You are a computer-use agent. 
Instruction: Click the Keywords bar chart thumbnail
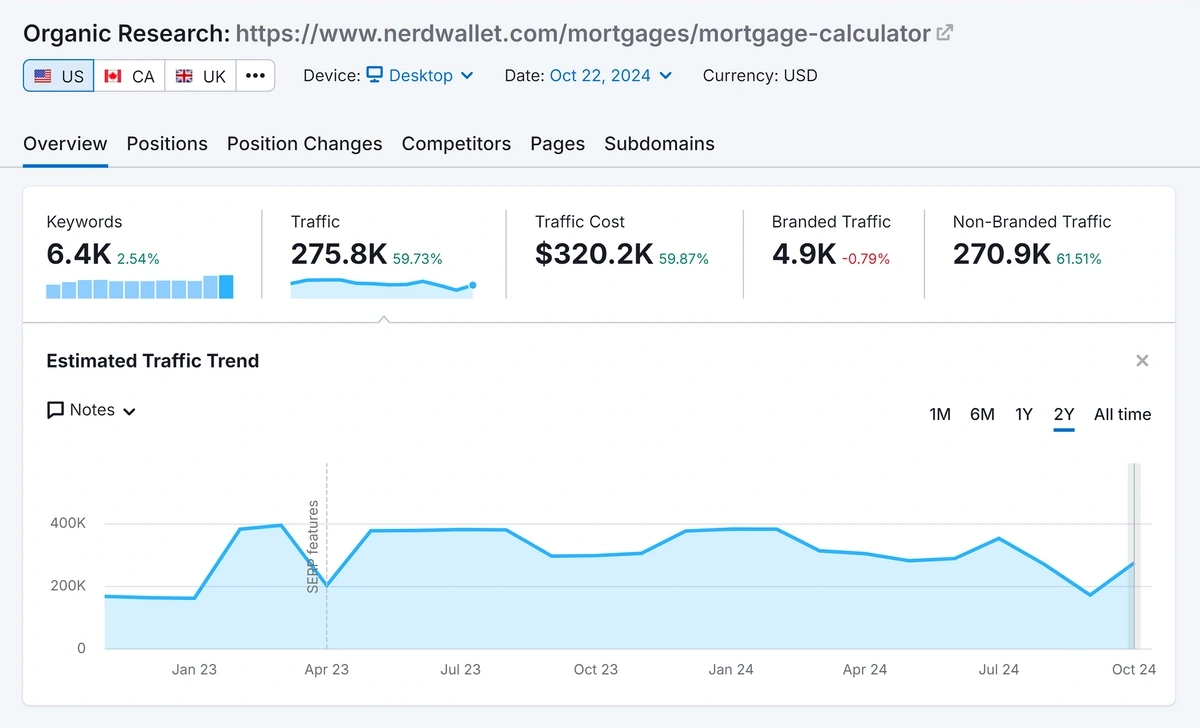click(140, 287)
